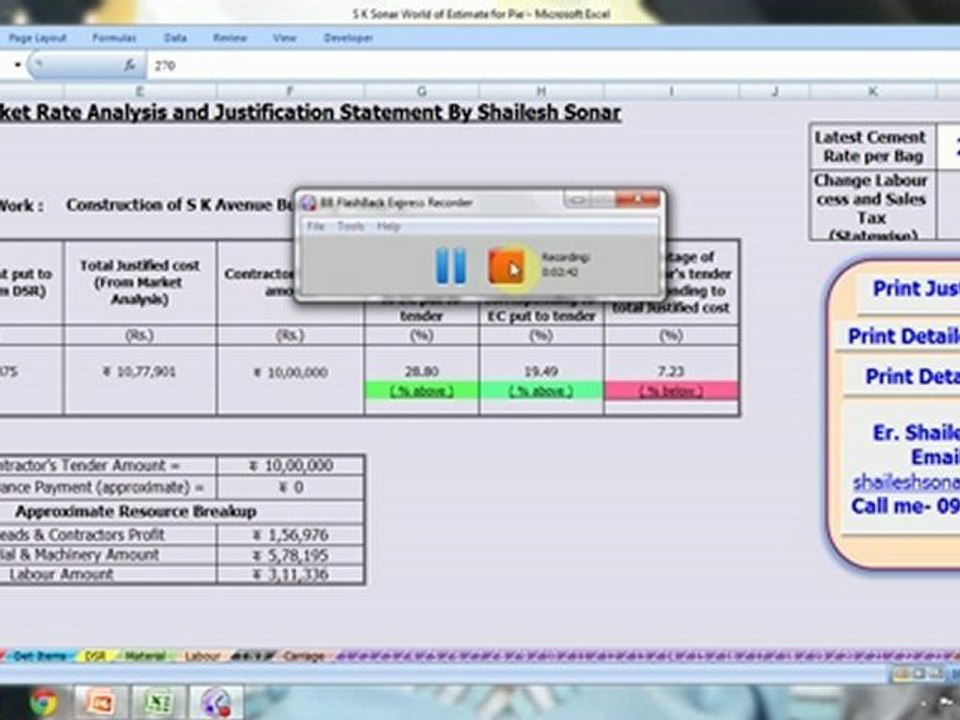Click the fx insert function icon
Image resolution: width=960 pixels, height=720 pixels.
129,65
